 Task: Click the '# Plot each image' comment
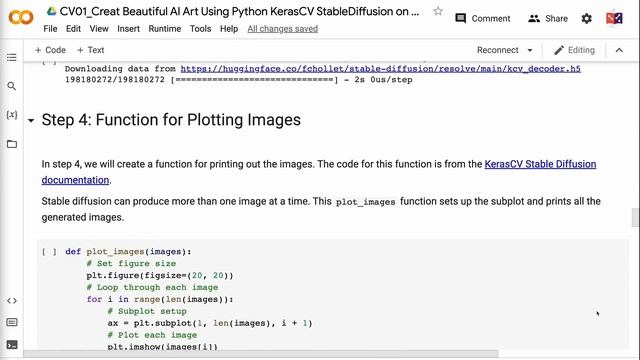[x=152, y=335]
